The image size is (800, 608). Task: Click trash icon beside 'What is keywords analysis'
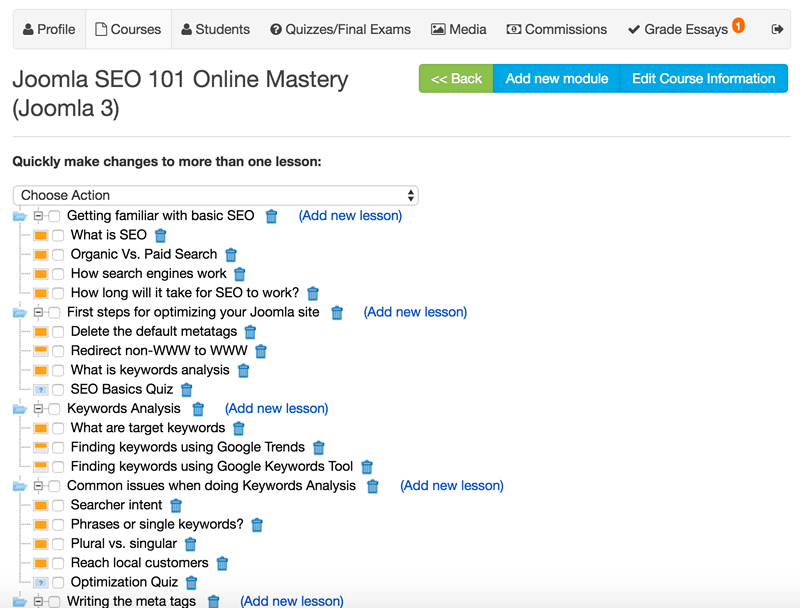coord(243,370)
